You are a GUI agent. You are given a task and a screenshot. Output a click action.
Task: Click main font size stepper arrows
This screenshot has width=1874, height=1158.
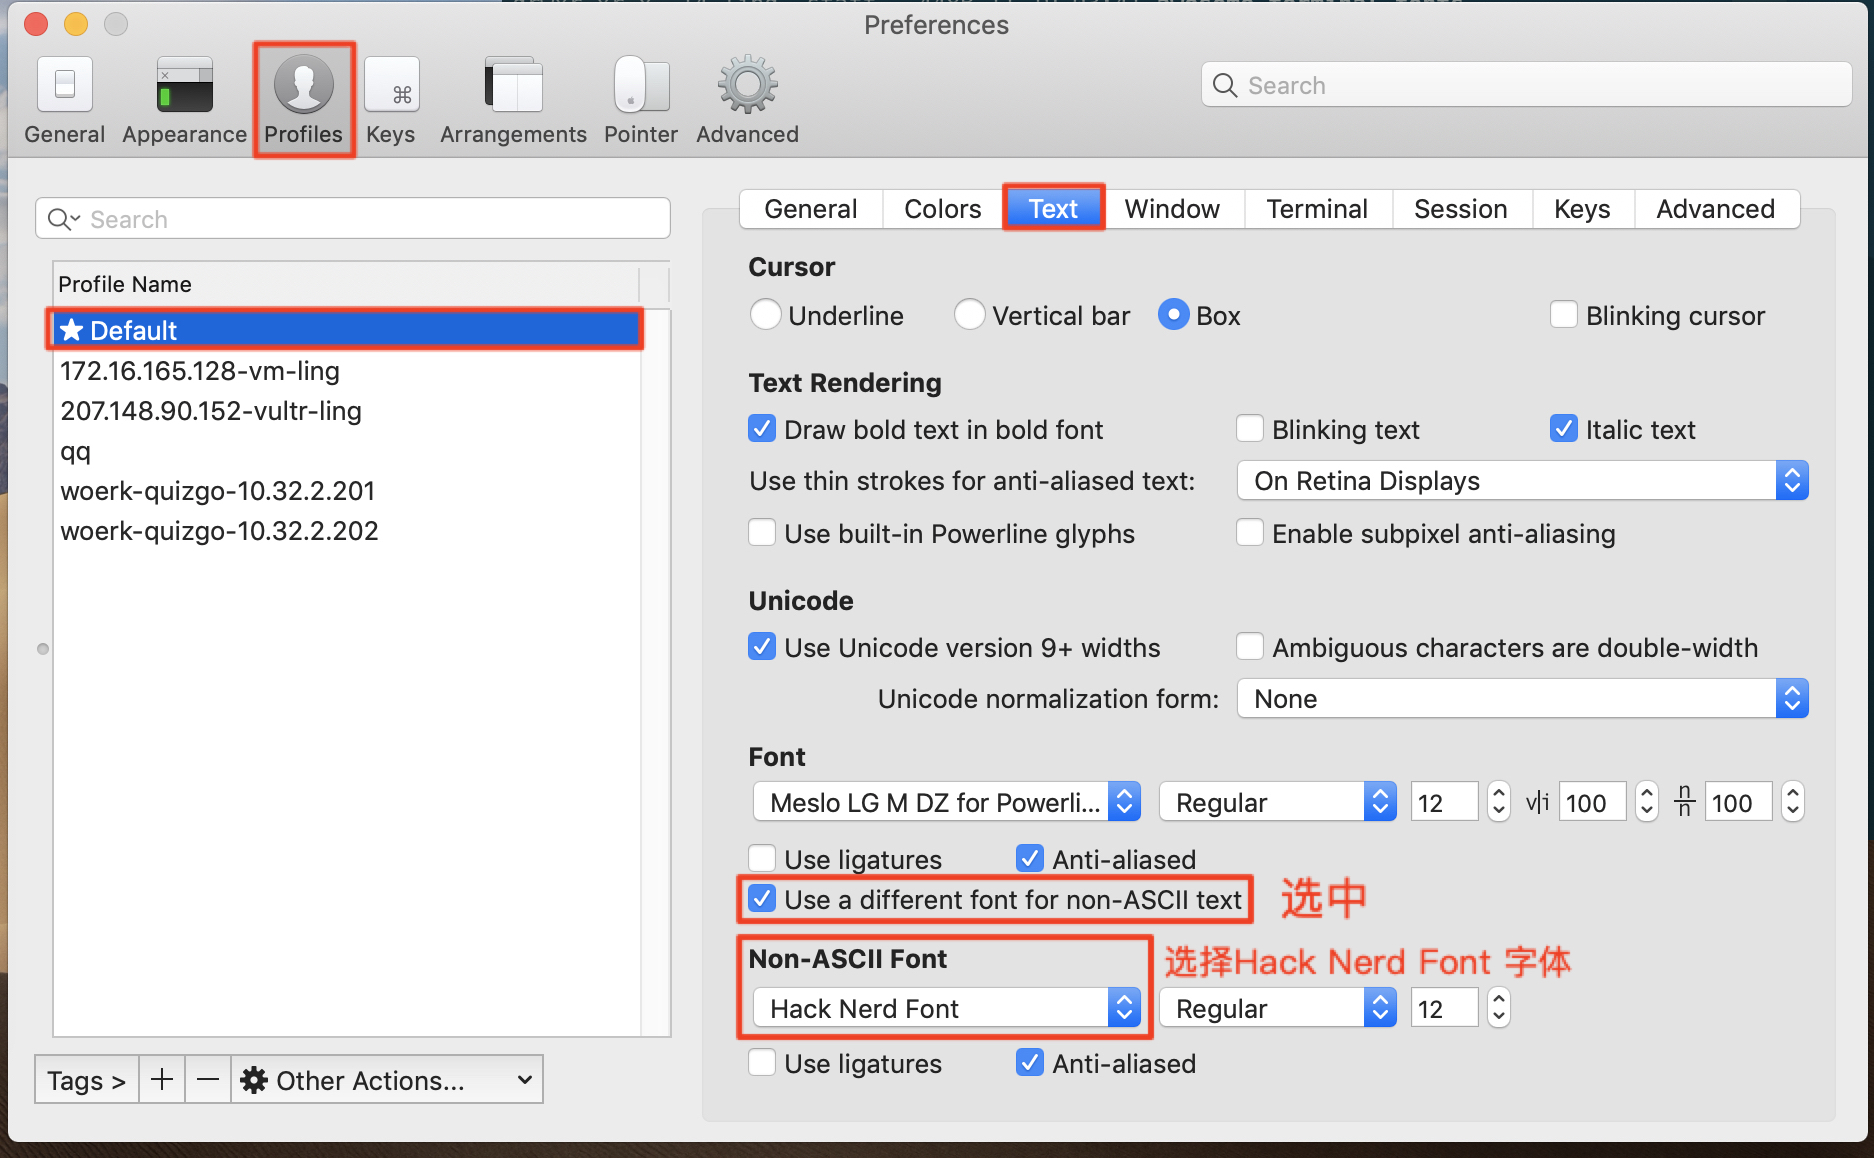[1498, 802]
